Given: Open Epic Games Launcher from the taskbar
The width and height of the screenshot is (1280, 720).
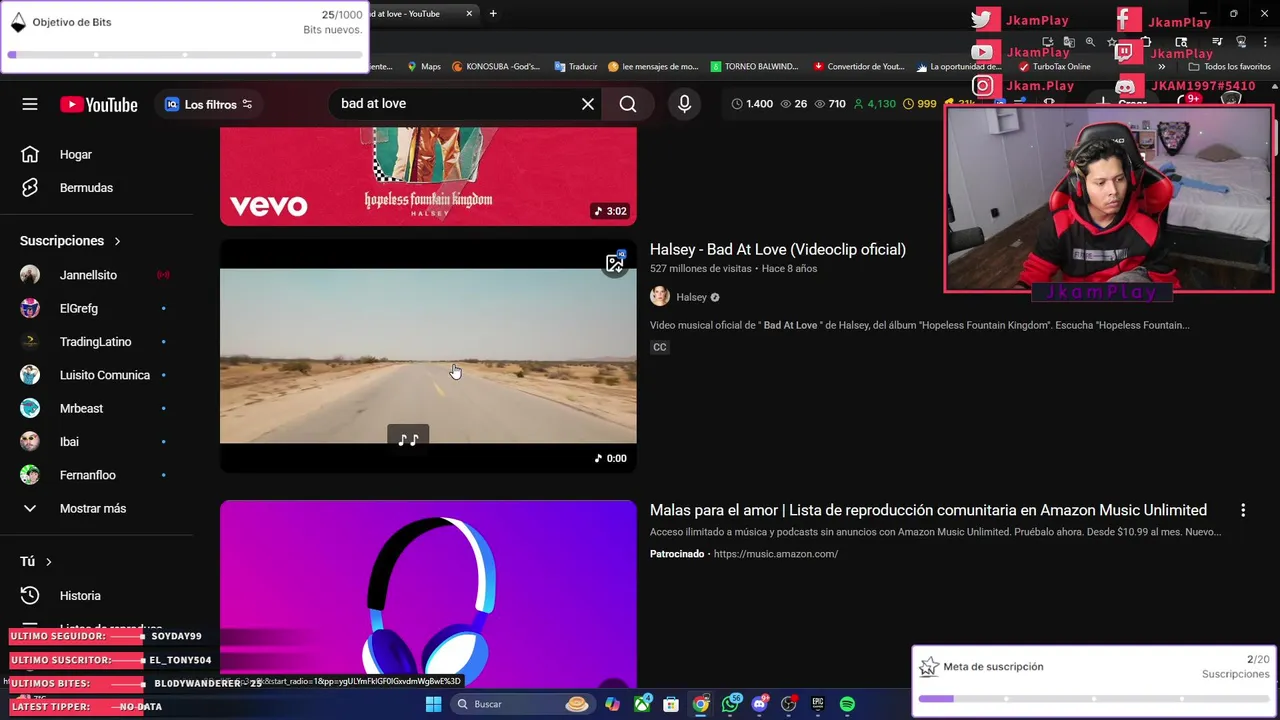Looking at the screenshot, I should 818,704.
